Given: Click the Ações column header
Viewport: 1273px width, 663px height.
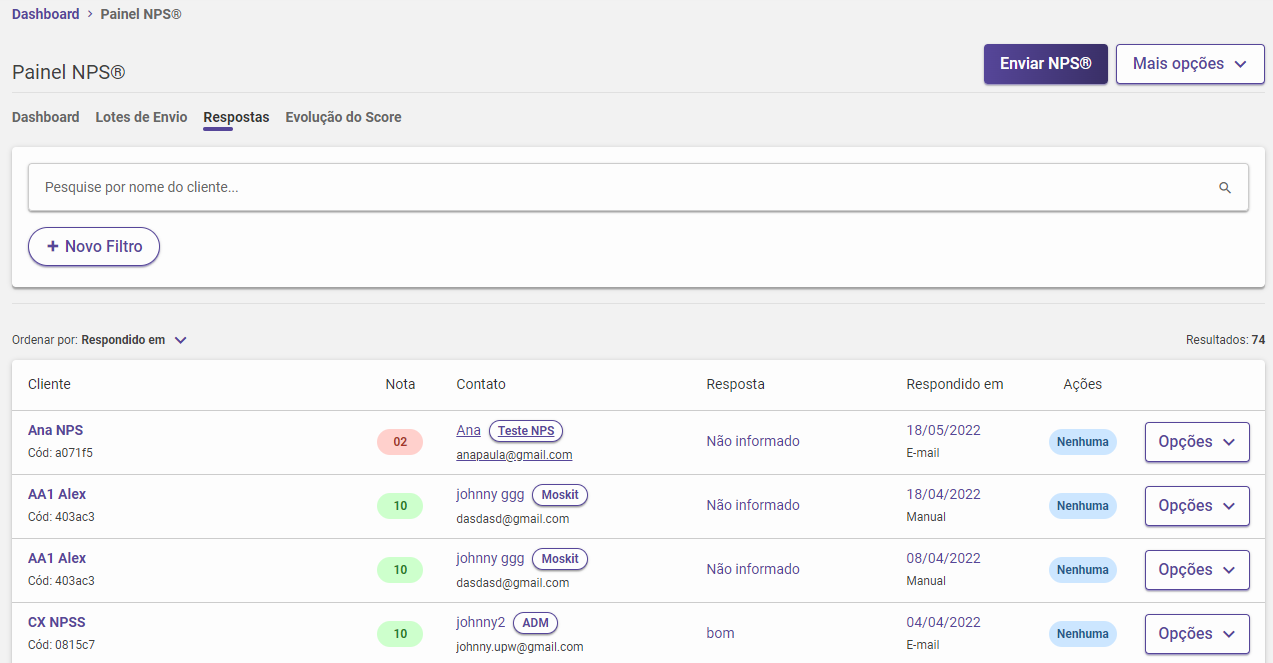Looking at the screenshot, I should 1083,384.
